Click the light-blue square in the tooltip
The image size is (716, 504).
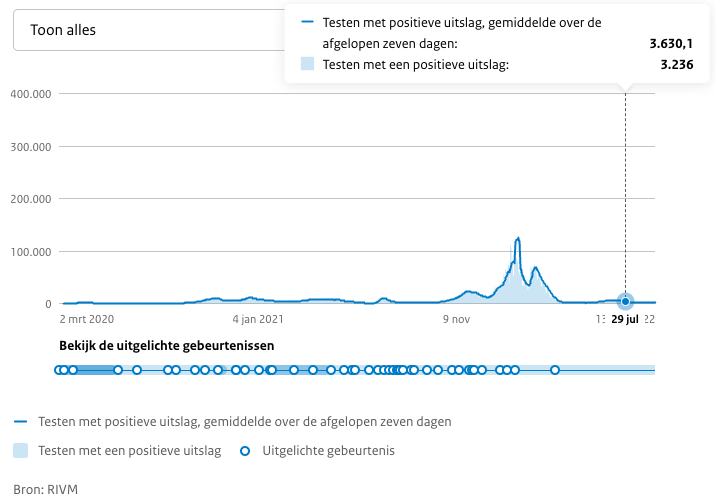pyautogui.click(x=307, y=64)
